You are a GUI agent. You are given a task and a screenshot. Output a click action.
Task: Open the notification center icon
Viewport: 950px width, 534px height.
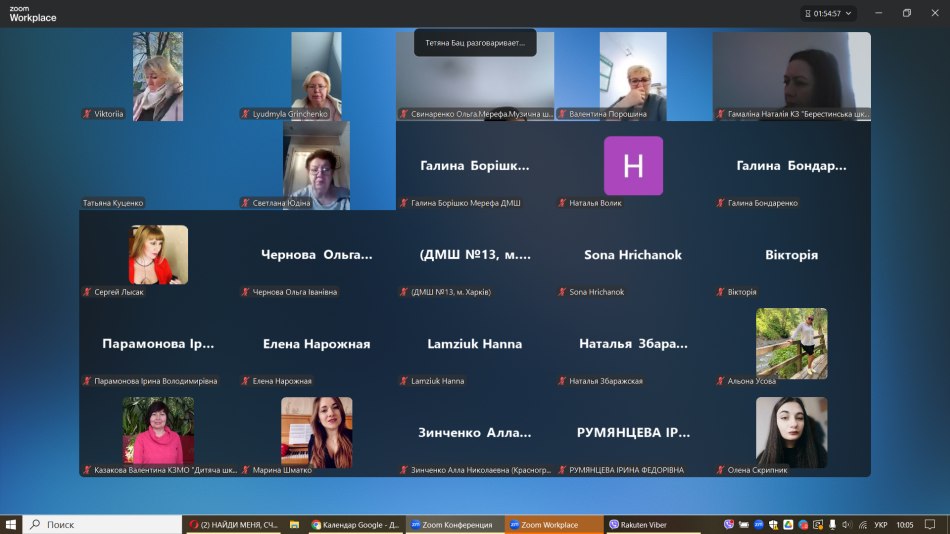point(930,524)
